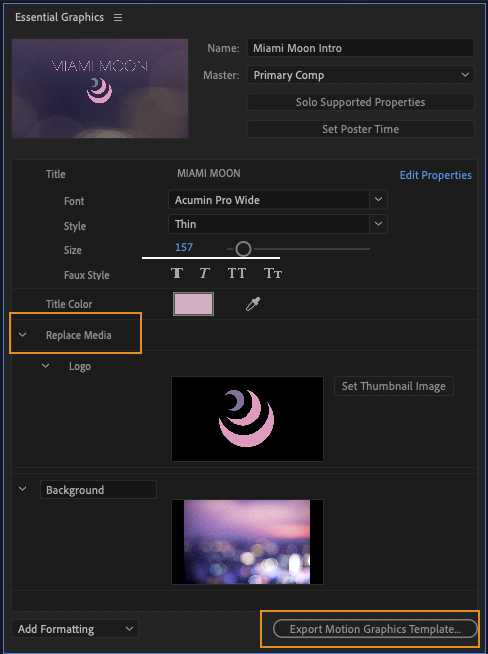The height and width of the screenshot is (654, 488).
Task: Collapse the Logo section chevron
Action: (45, 366)
